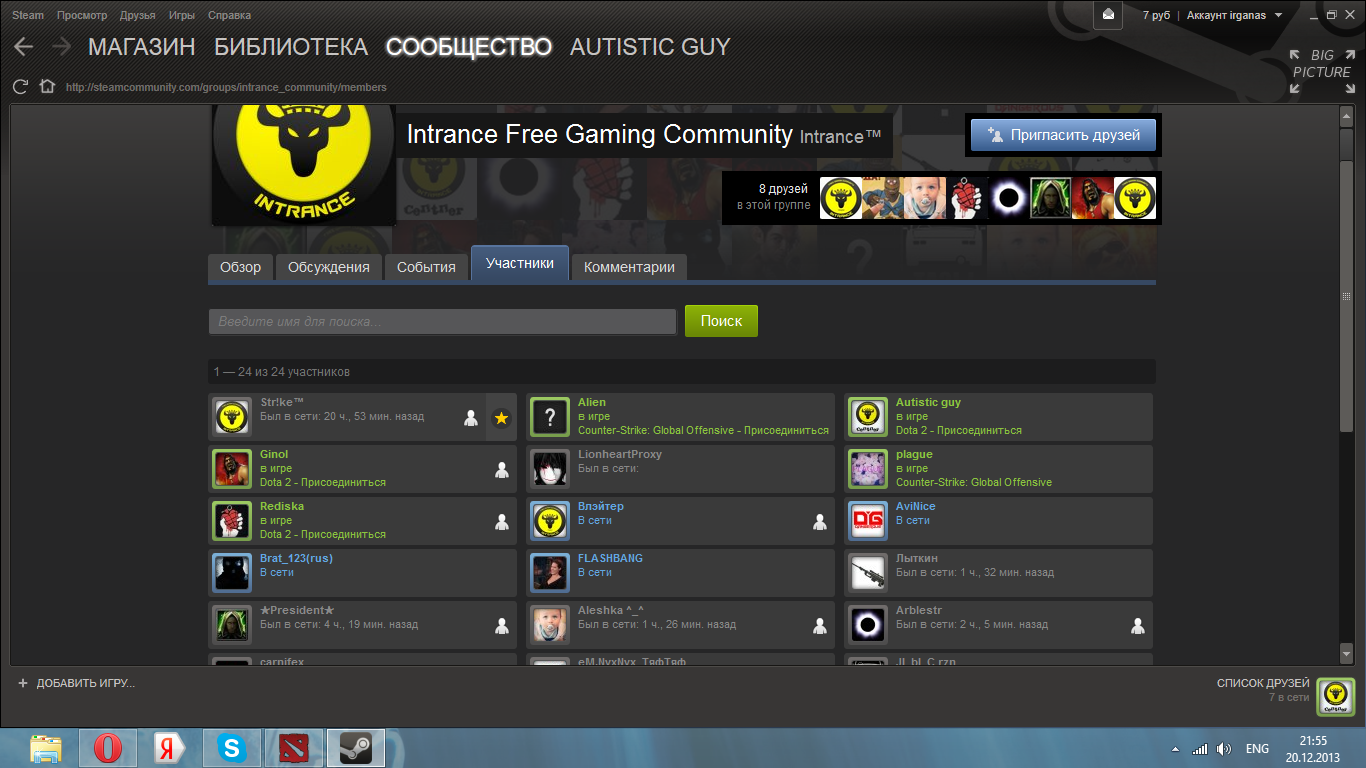Click the friend icon on Ginol row

click(x=502, y=470)
